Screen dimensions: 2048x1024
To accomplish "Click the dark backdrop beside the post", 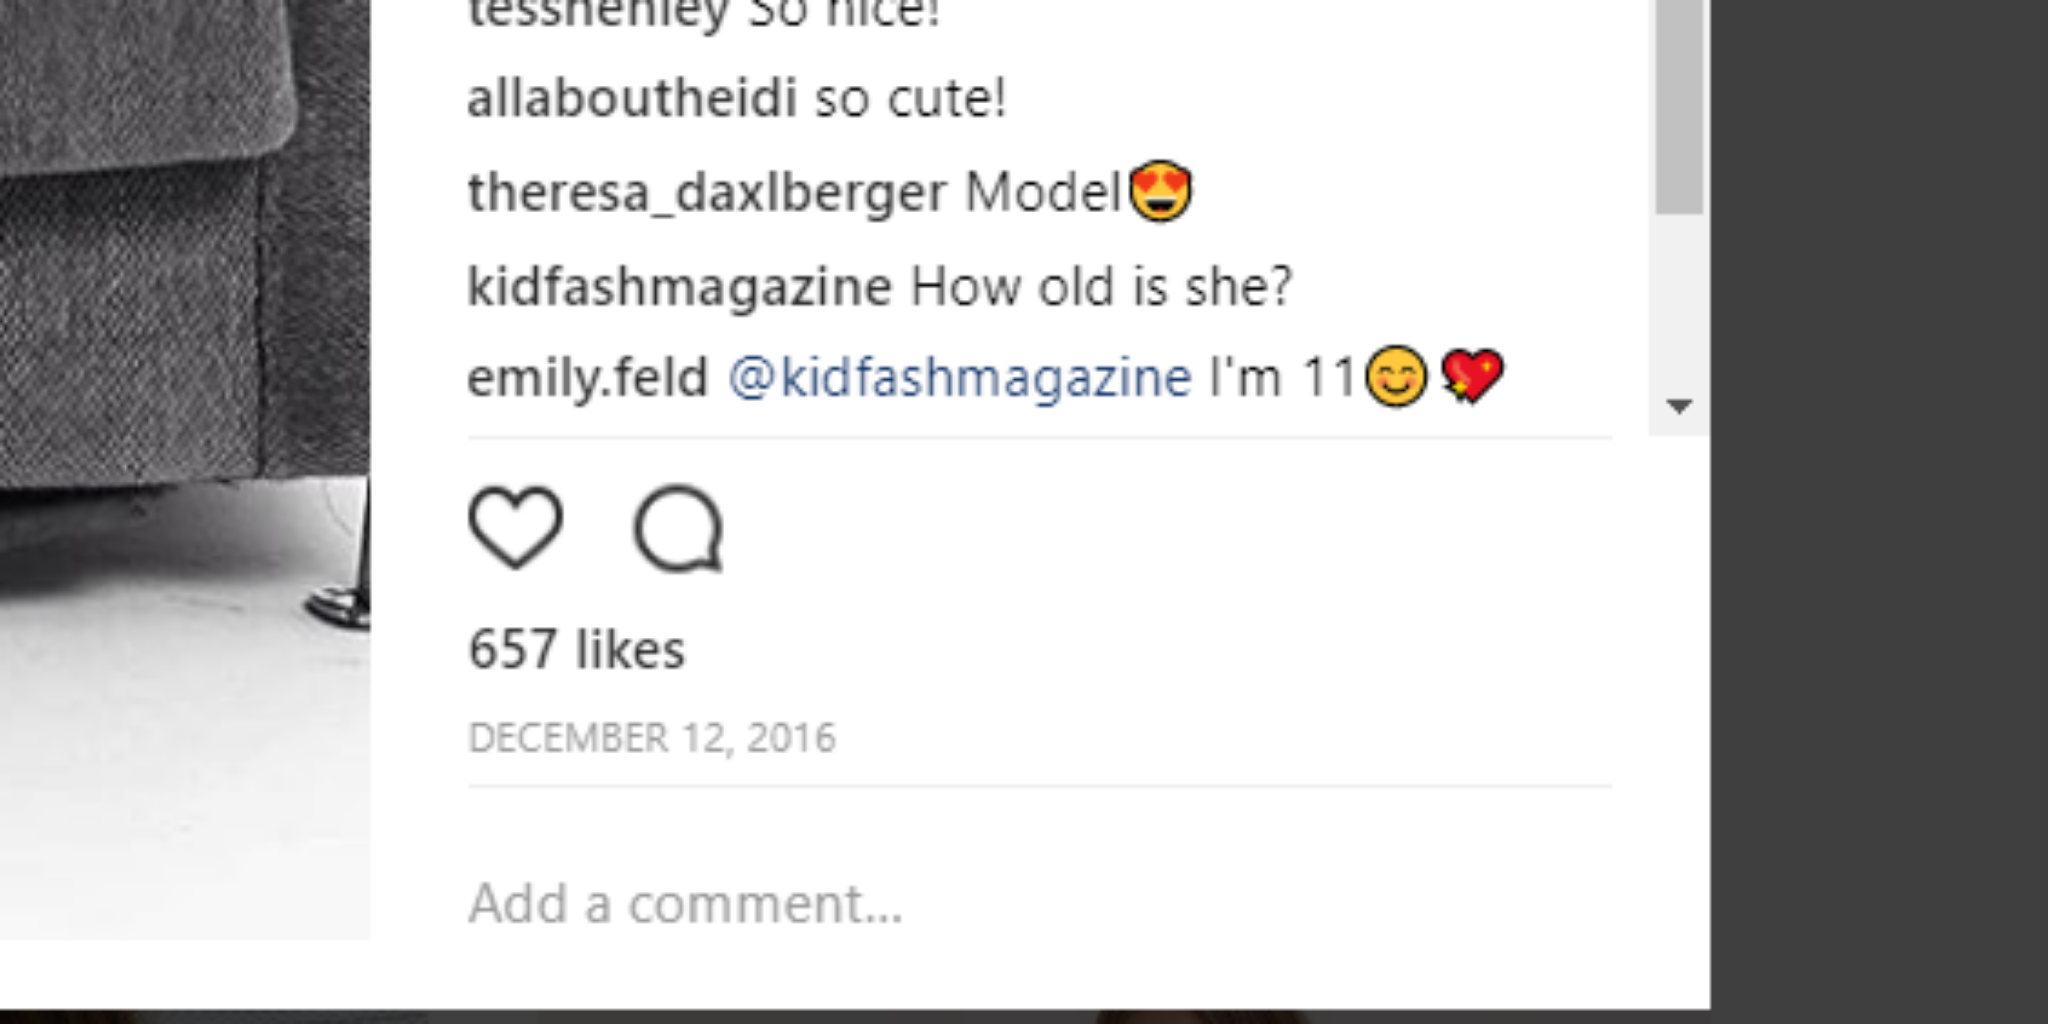I will click(x=1880, y=500).
